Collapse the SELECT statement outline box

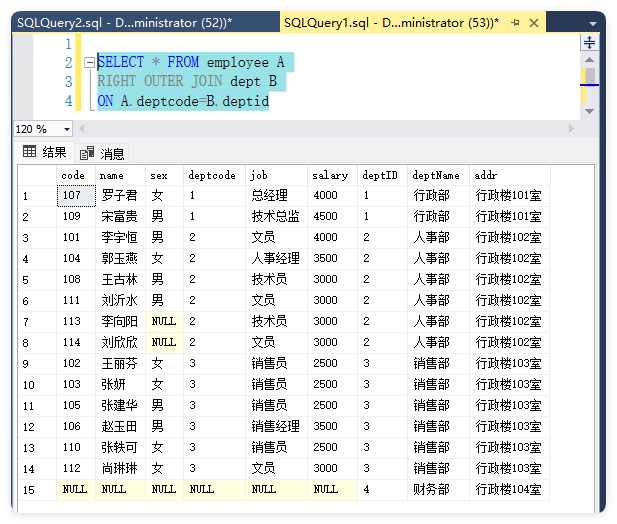90,62
